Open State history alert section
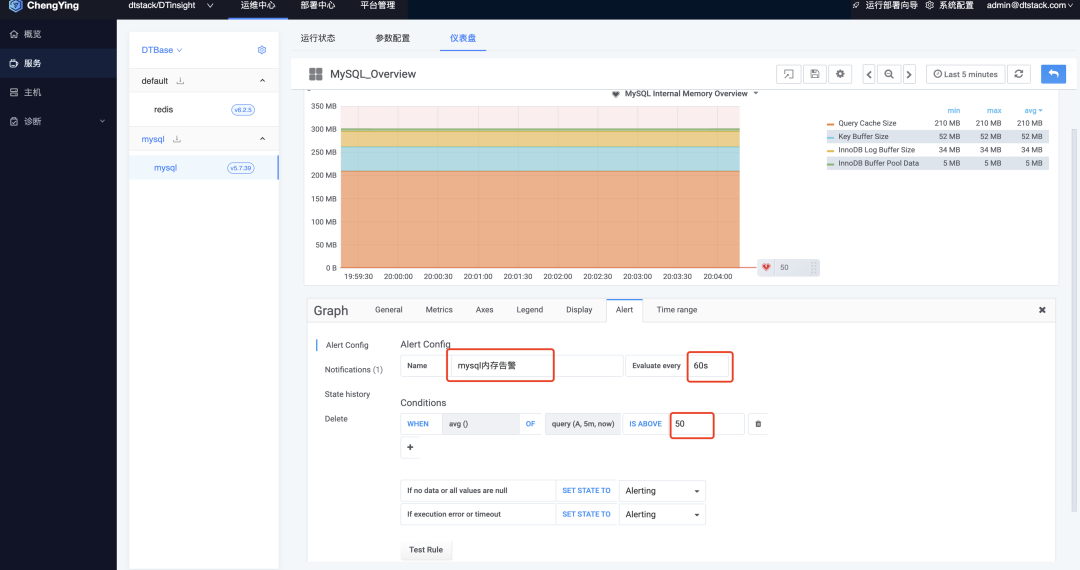This screenshot has height=570, width=1080. tap(347, 394)
